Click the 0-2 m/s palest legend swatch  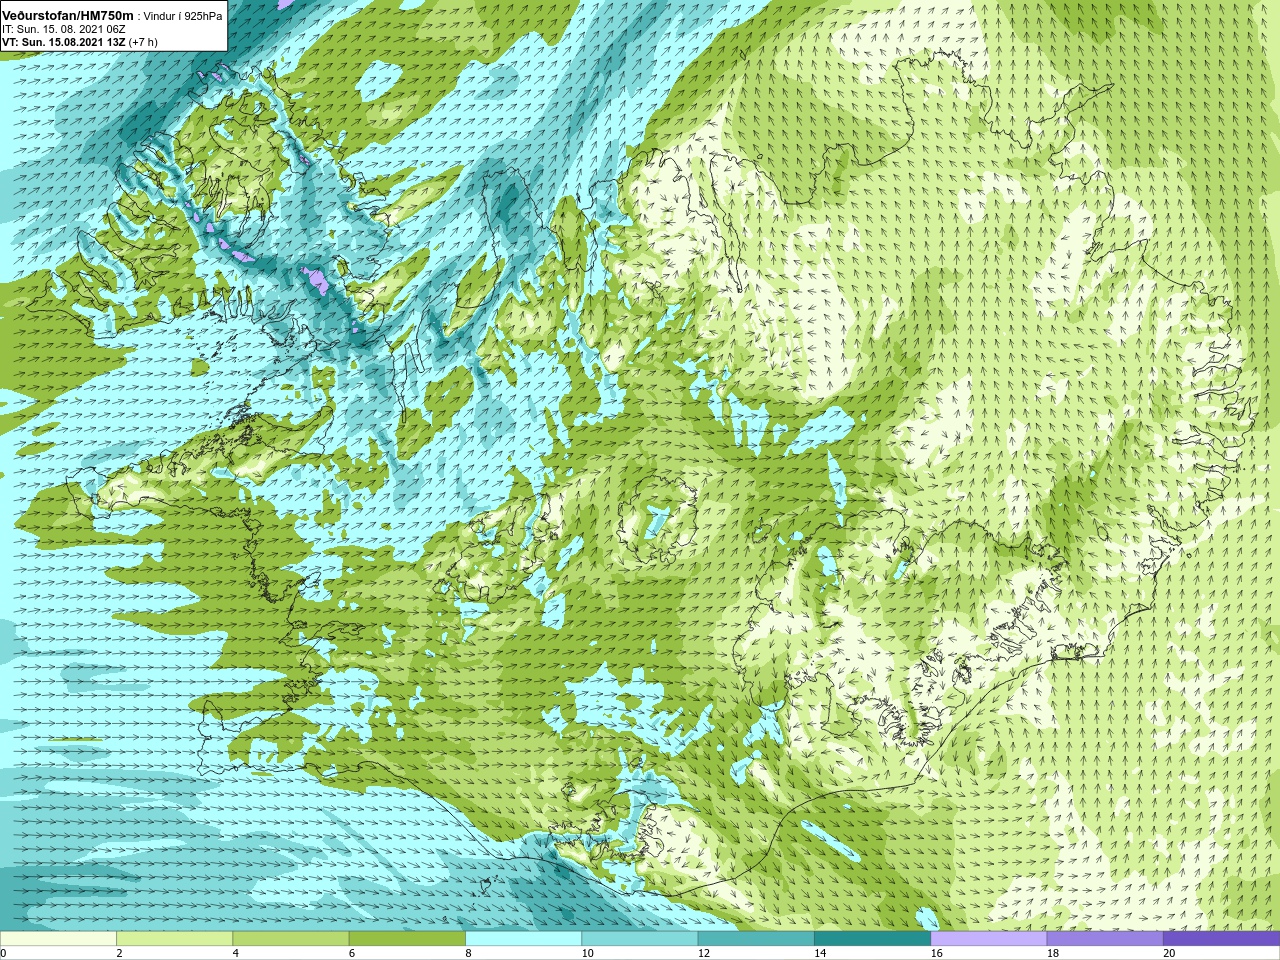pyautogui.click(x=58, y=939)
